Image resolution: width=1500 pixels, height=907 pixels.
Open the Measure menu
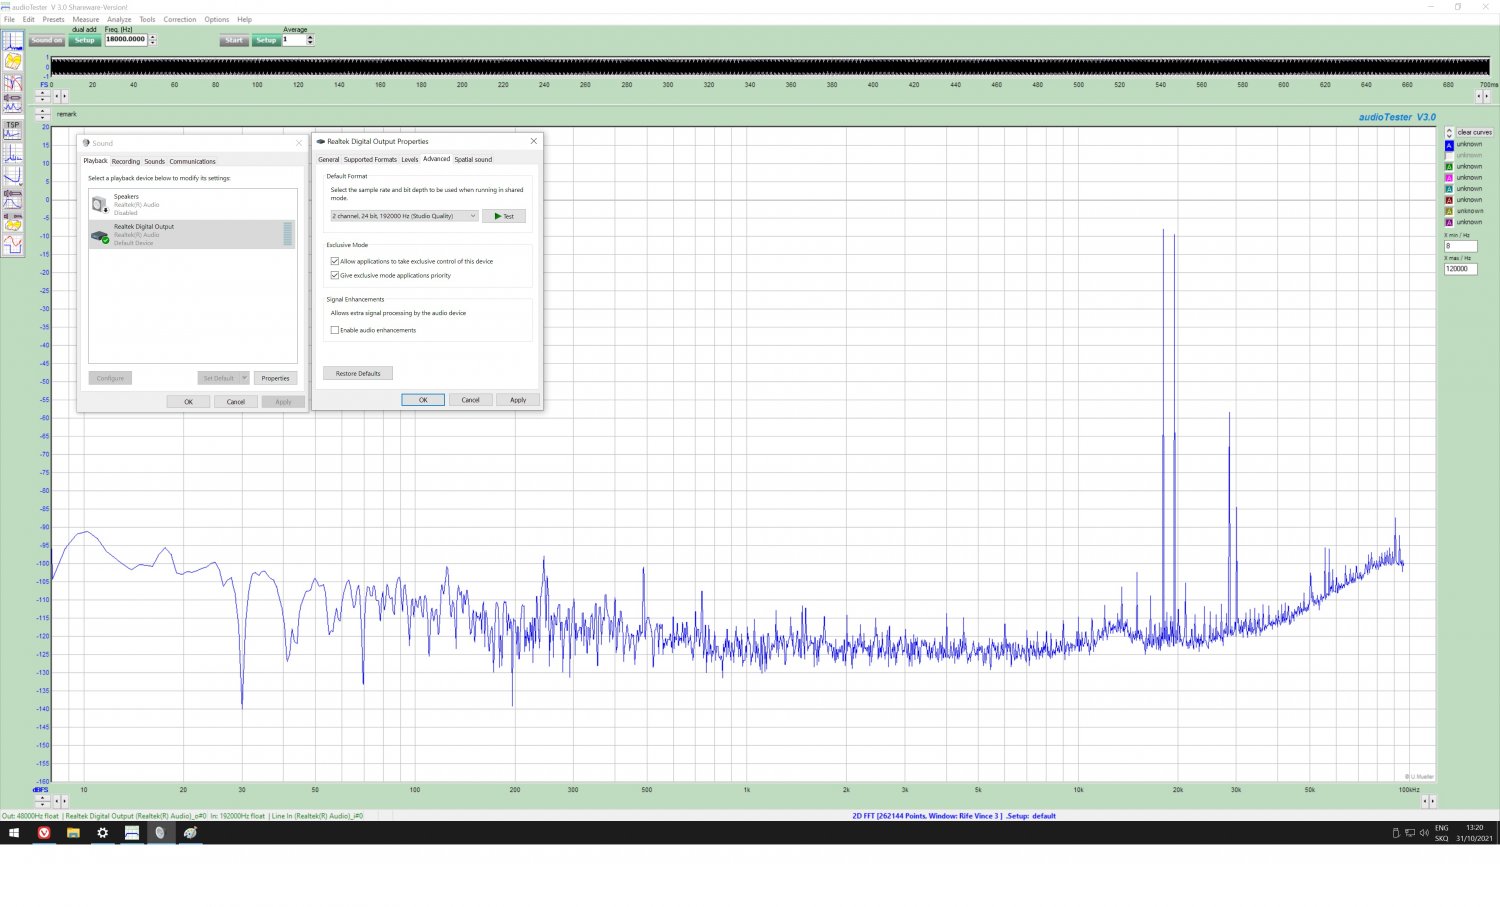(x=86, y=19)
